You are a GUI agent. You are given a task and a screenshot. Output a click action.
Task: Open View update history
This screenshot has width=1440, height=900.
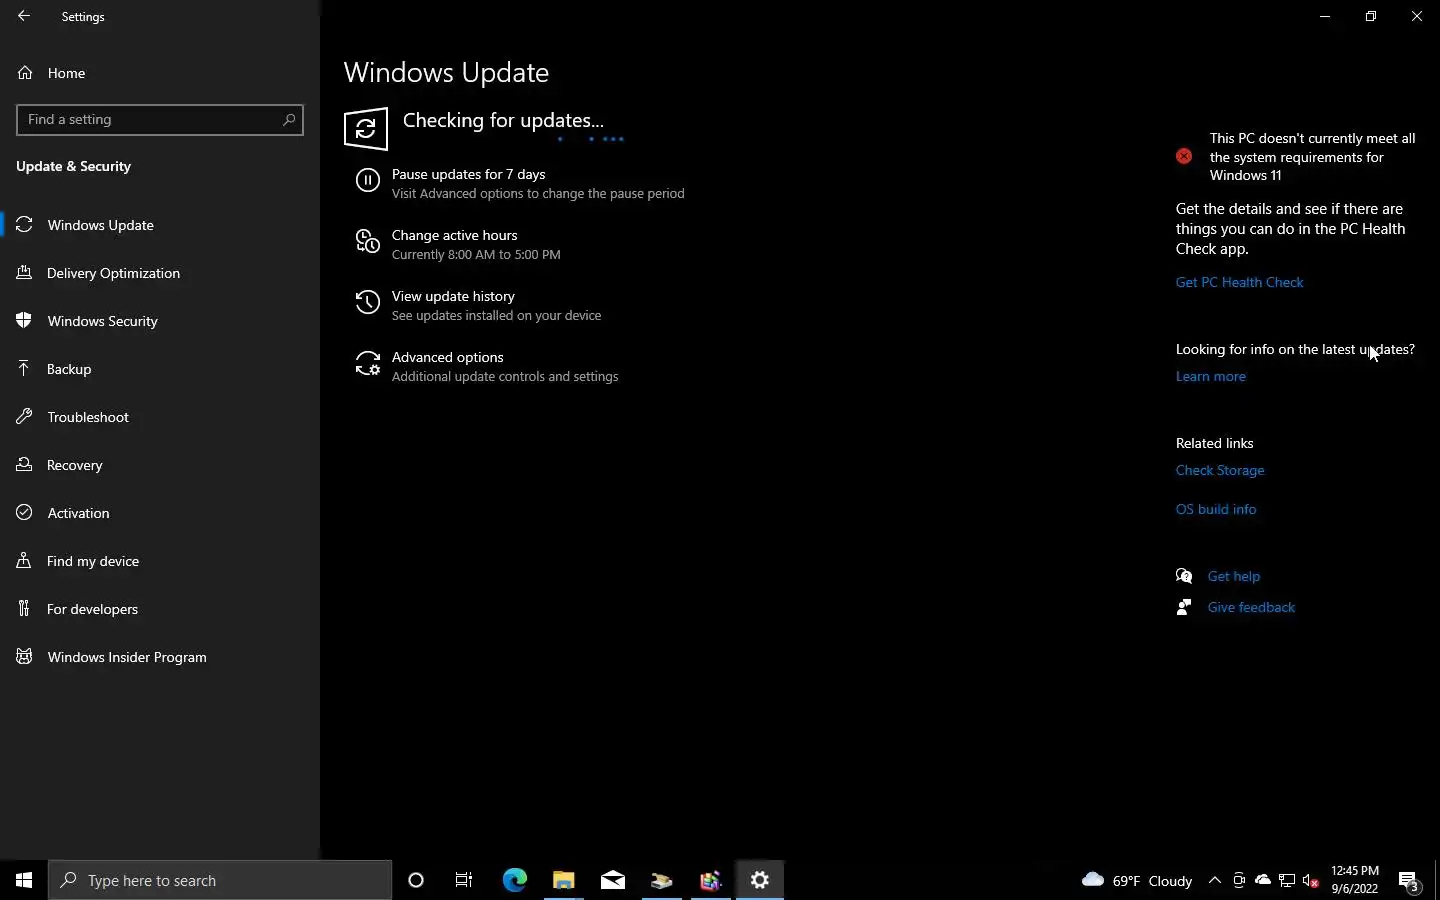point(453,296)
